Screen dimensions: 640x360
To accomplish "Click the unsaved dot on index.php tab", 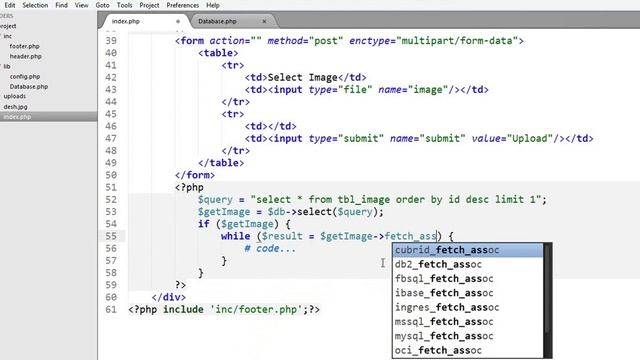I will [178, 21].
